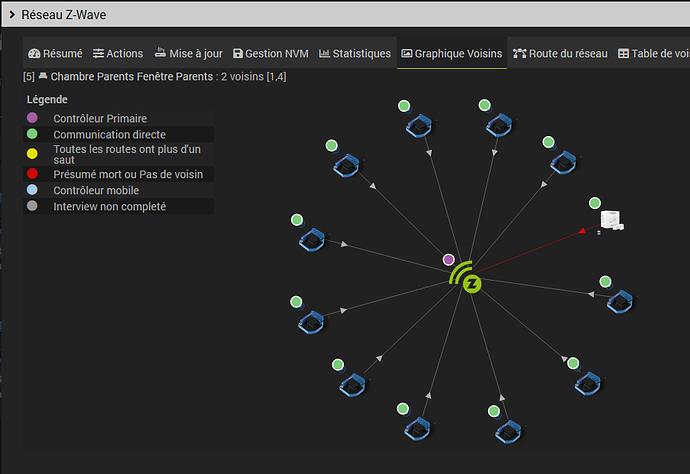Click the light blue Contrôleur mobile swatch
Screen dimensions: 690x474
tap(32, 190)
